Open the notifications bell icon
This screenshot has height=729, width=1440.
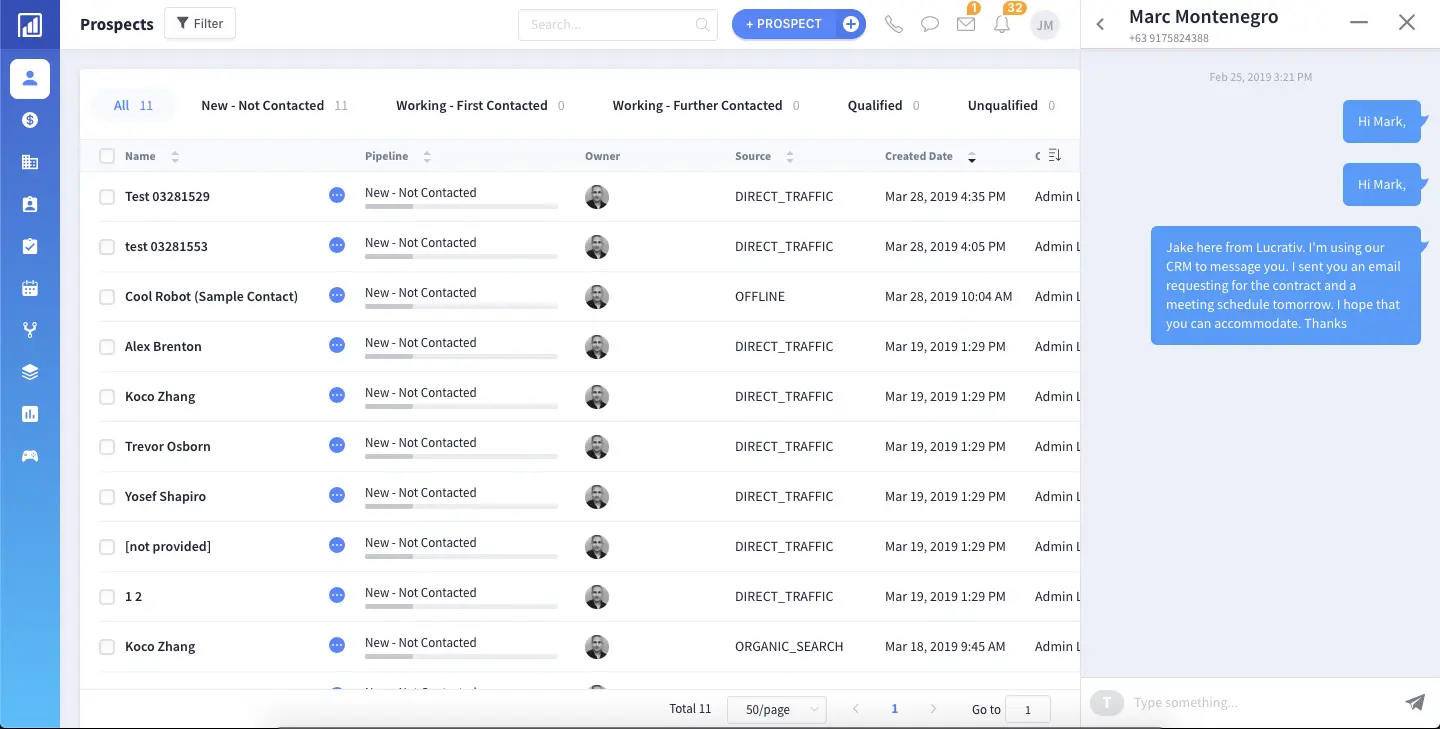(x=1002, y=24)
